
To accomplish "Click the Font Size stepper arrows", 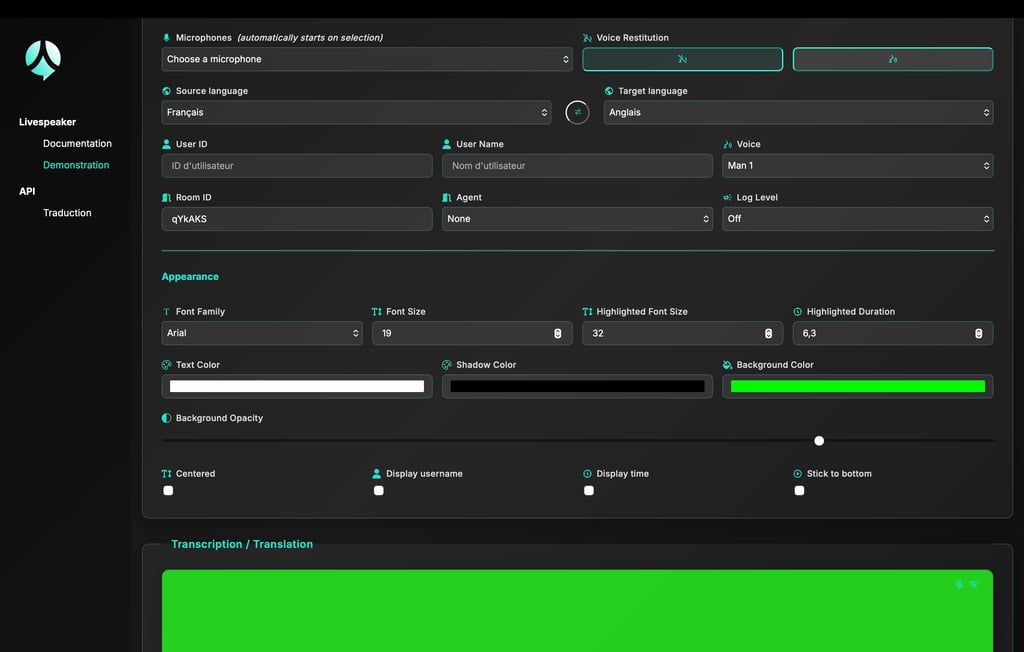I will click(558, 333).
